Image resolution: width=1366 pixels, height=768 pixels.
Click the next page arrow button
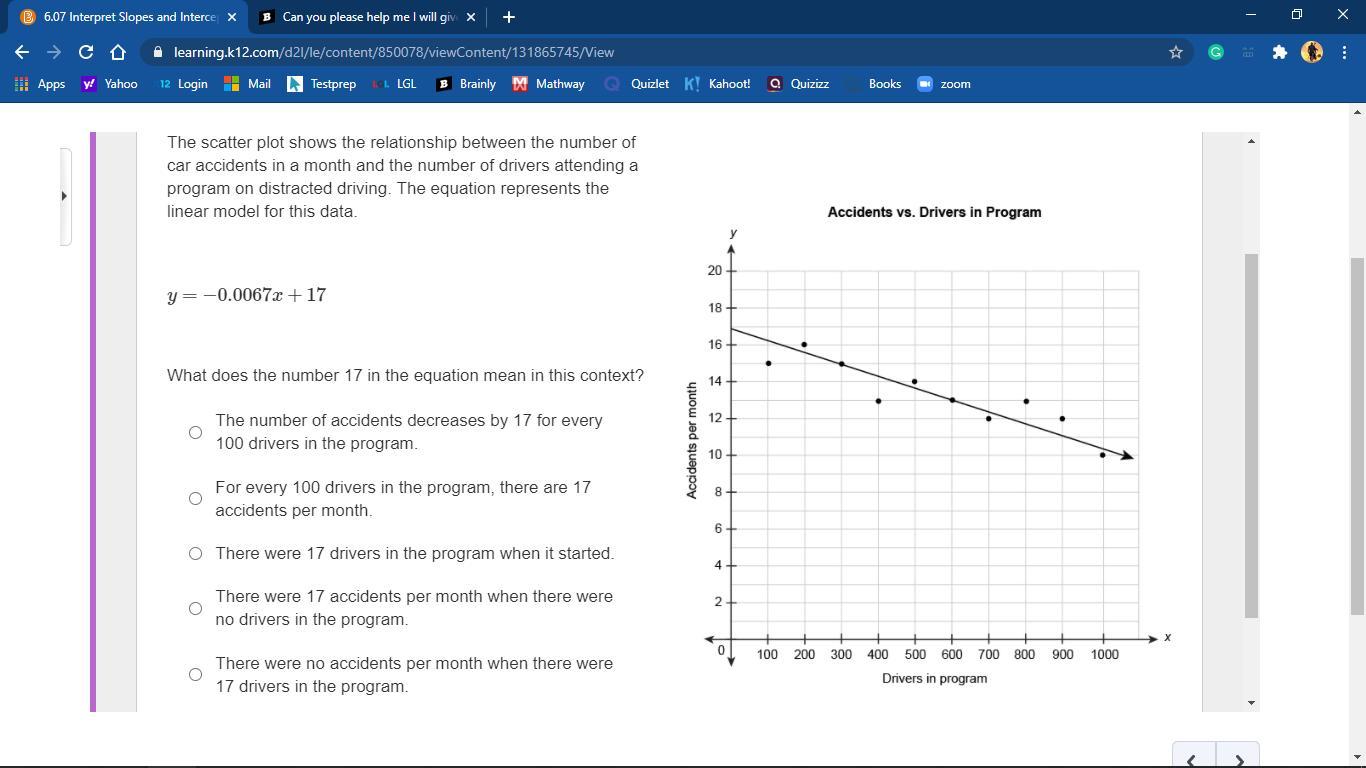click(x=1240, y=760)
